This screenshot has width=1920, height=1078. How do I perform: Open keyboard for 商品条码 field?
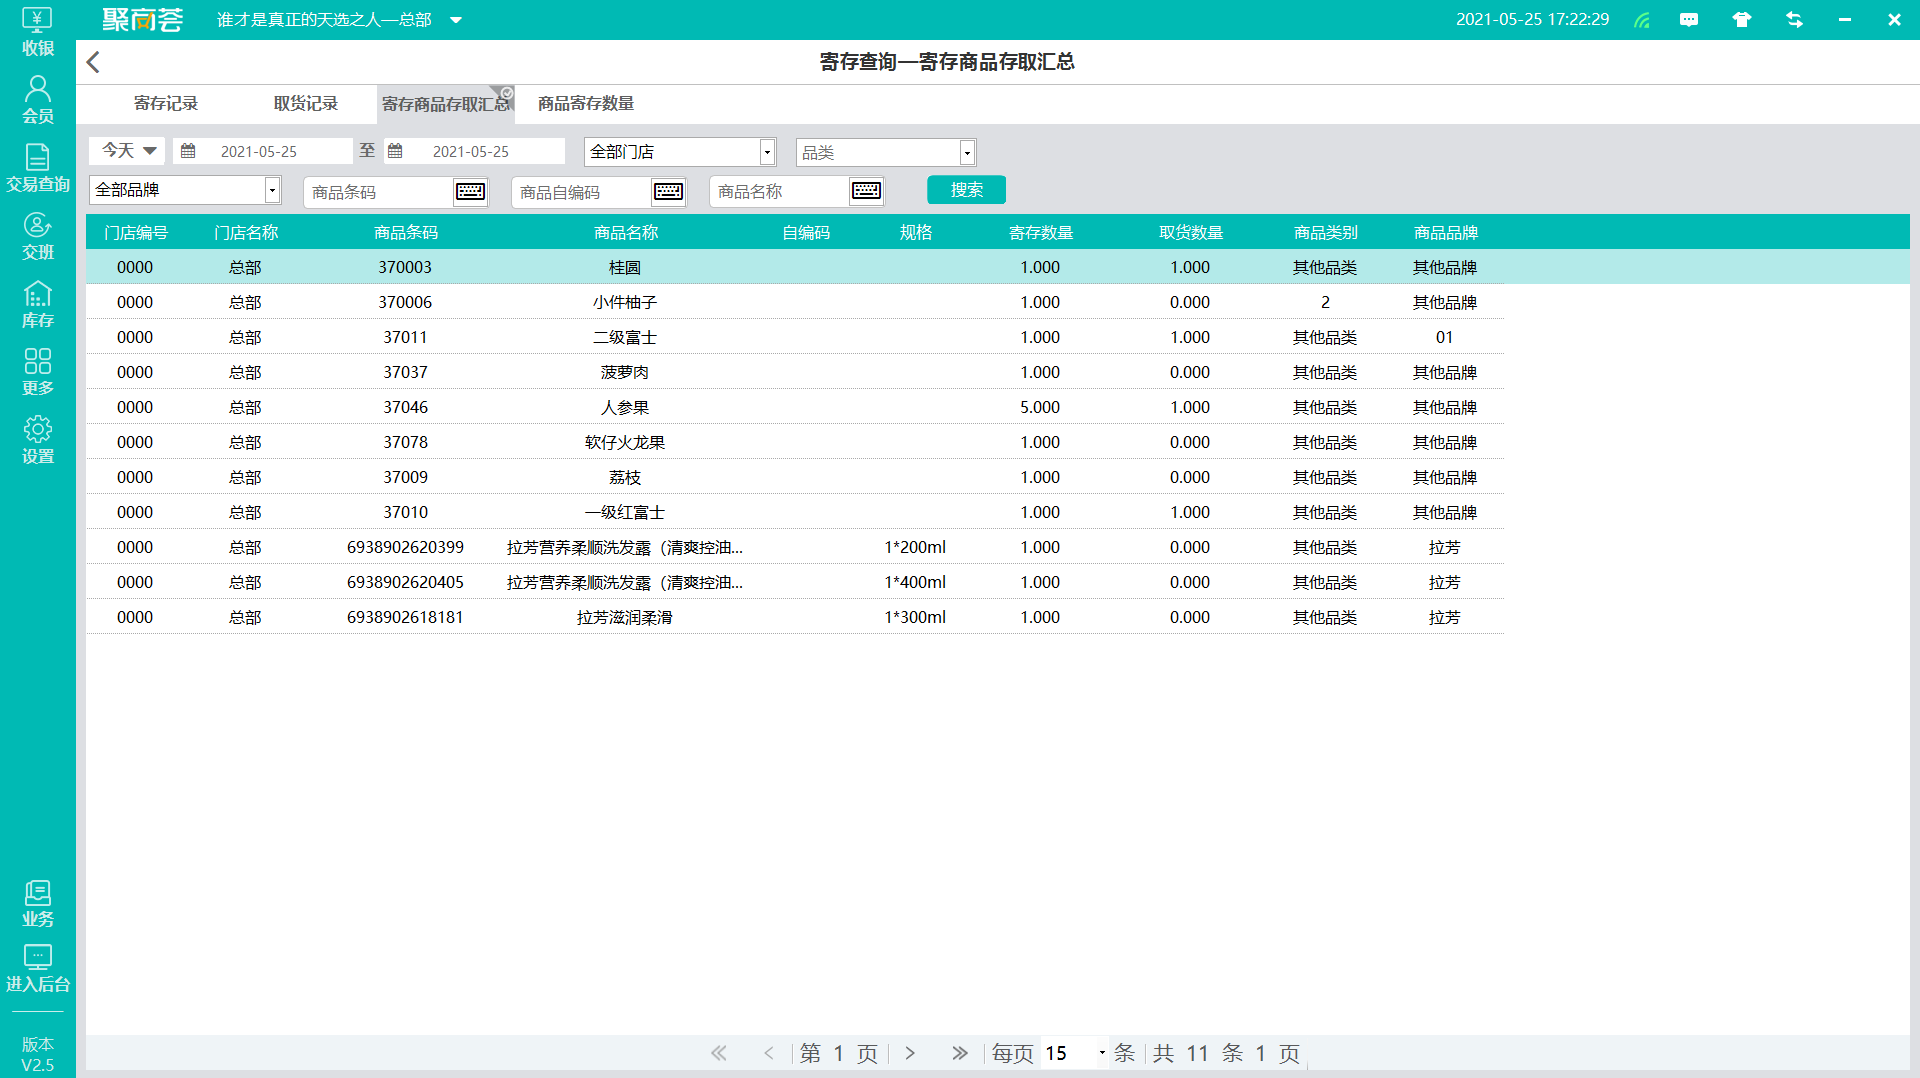[470, 191]
